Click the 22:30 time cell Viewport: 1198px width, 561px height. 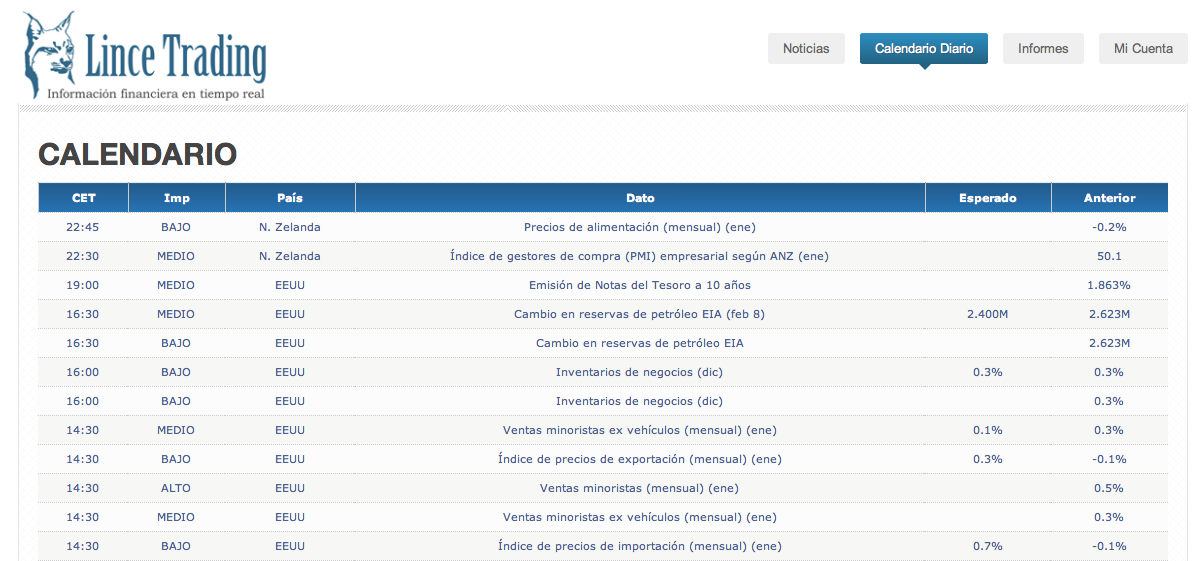[83, 256]
